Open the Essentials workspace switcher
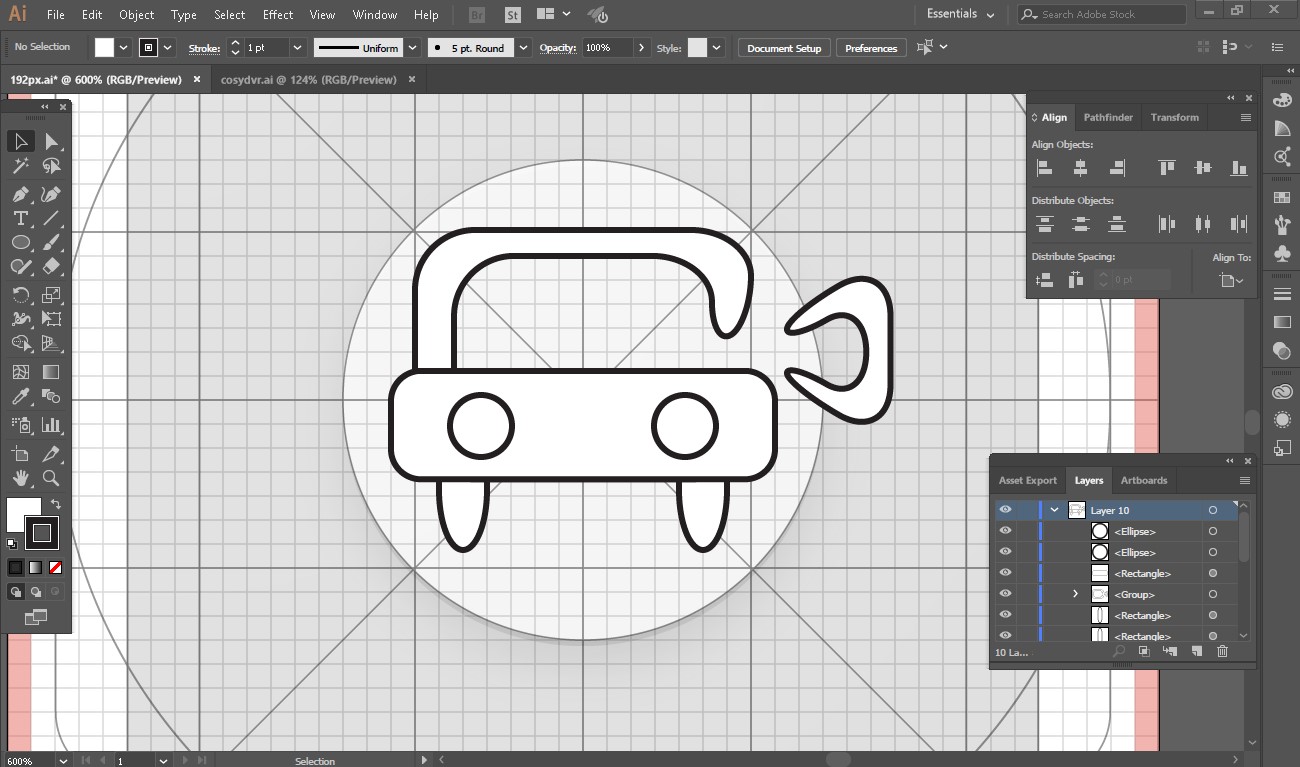The image size is (1300, 767). click(x=961, y=14)
